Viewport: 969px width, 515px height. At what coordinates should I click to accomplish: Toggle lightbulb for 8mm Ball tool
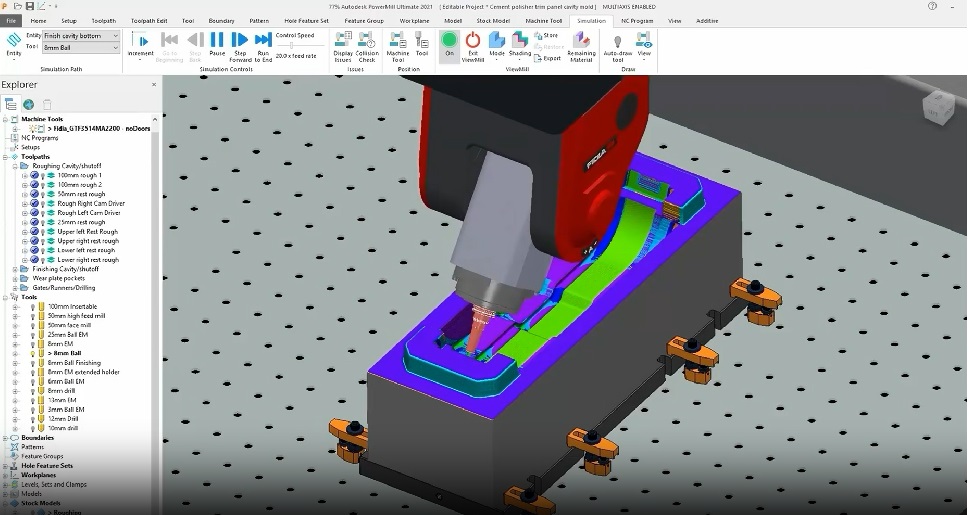pos(33,353)
